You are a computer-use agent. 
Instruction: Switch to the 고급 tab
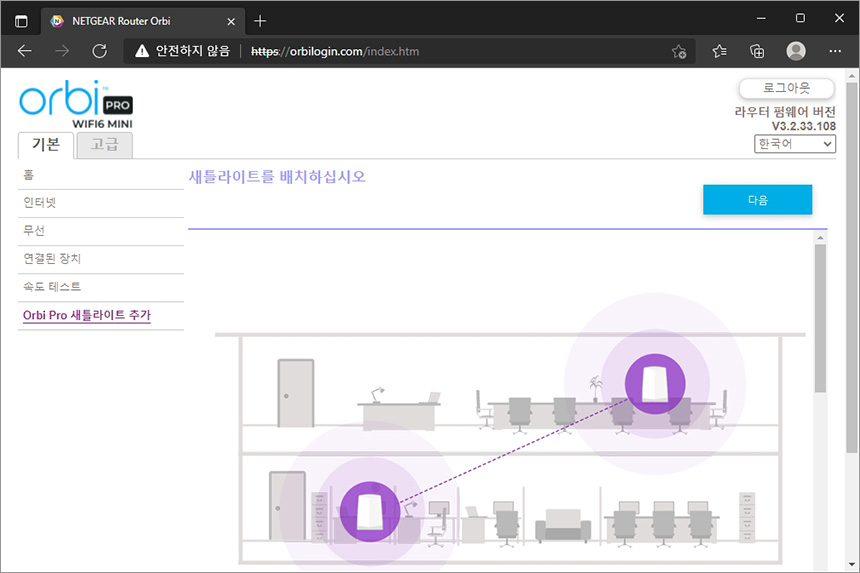[104, 145]
